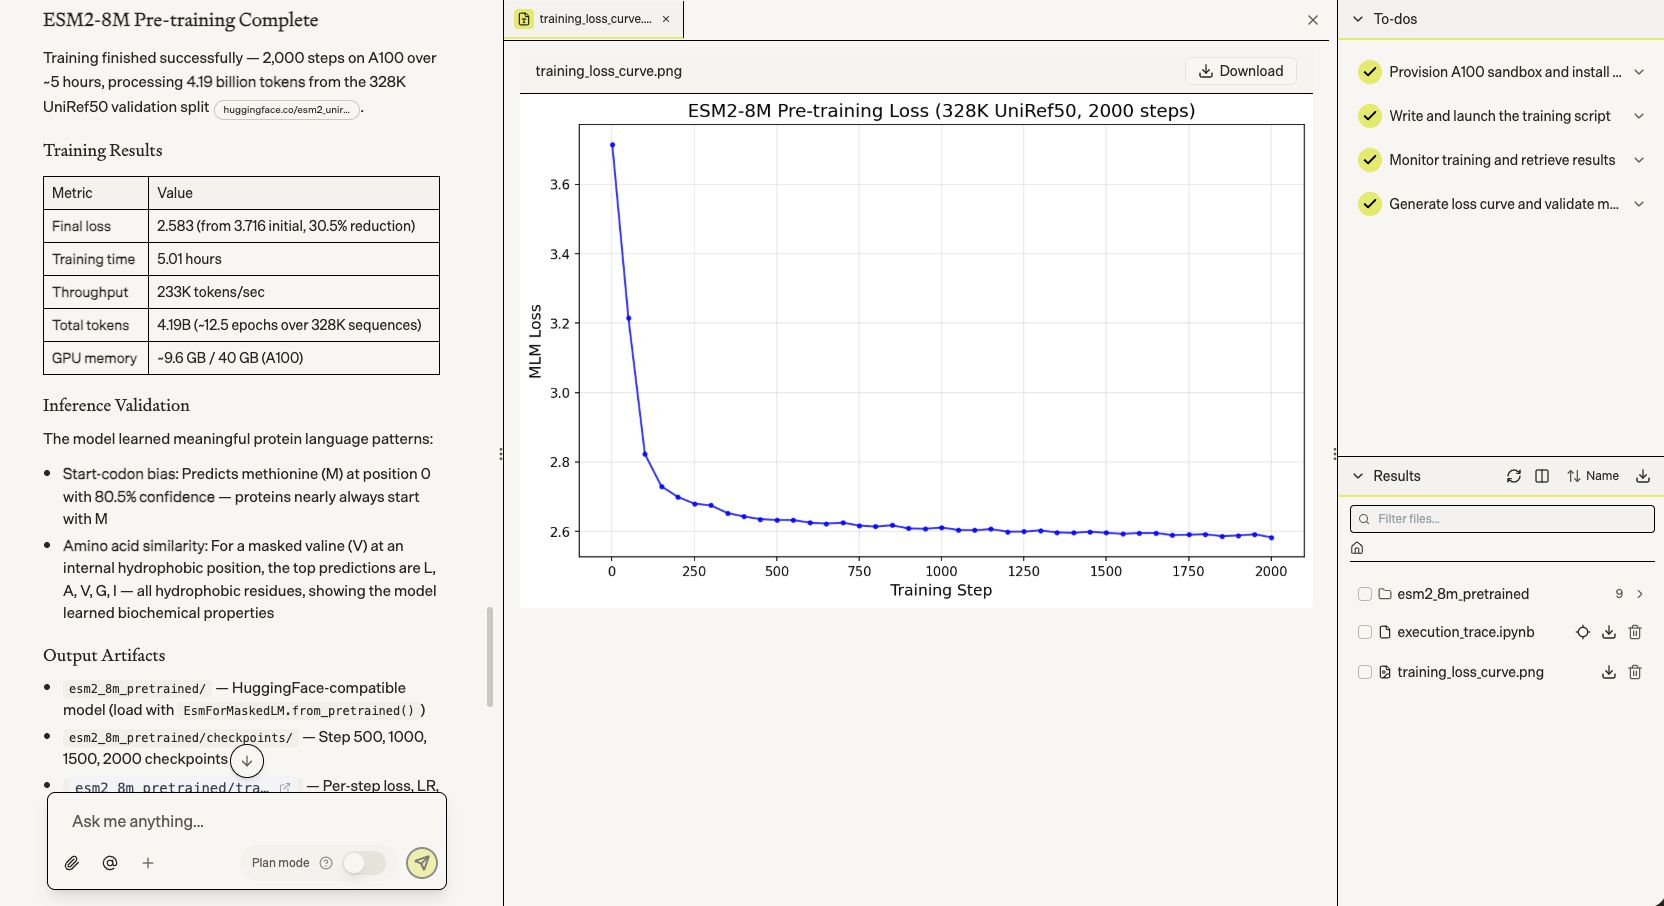Close the training_loss_curve tab
This screenshot has height=906, width=1664.
[666, 19]
